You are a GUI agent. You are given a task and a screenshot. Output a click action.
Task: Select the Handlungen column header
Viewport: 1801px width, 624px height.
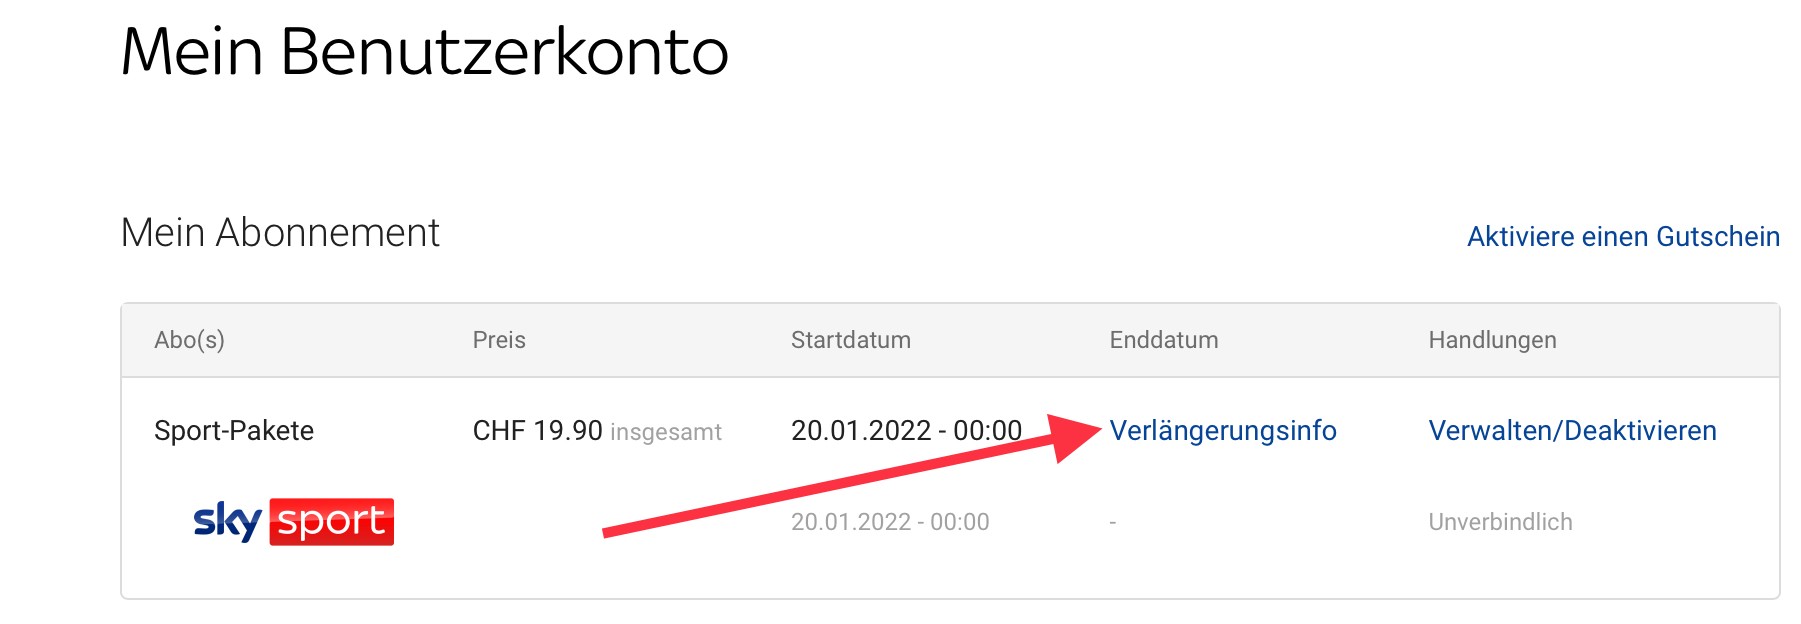[x=1491, y=340]
